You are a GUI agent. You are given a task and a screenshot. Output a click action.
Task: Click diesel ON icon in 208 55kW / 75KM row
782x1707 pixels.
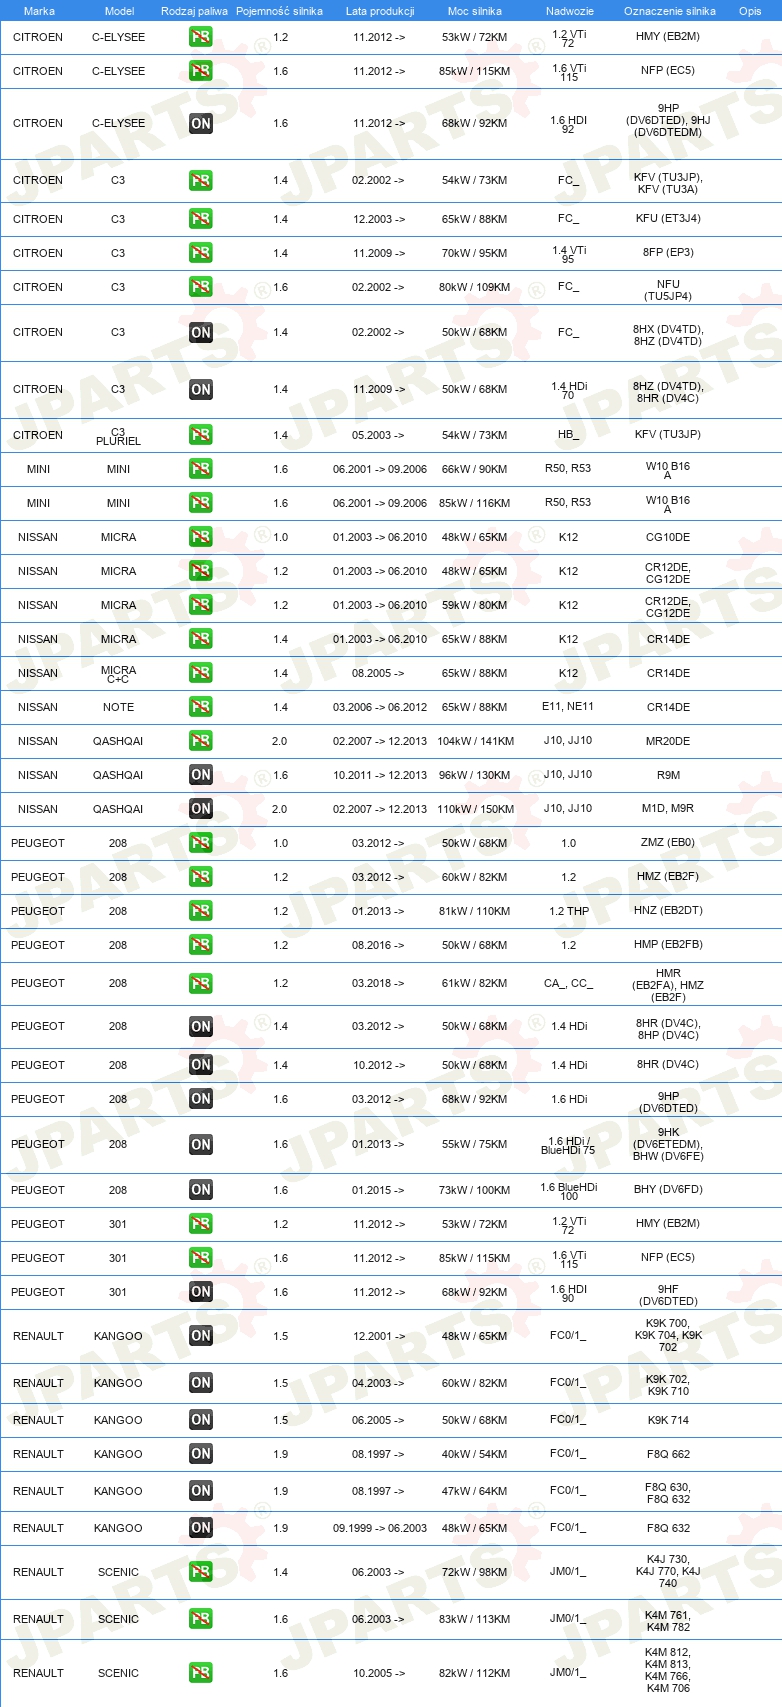(201, 1145)
